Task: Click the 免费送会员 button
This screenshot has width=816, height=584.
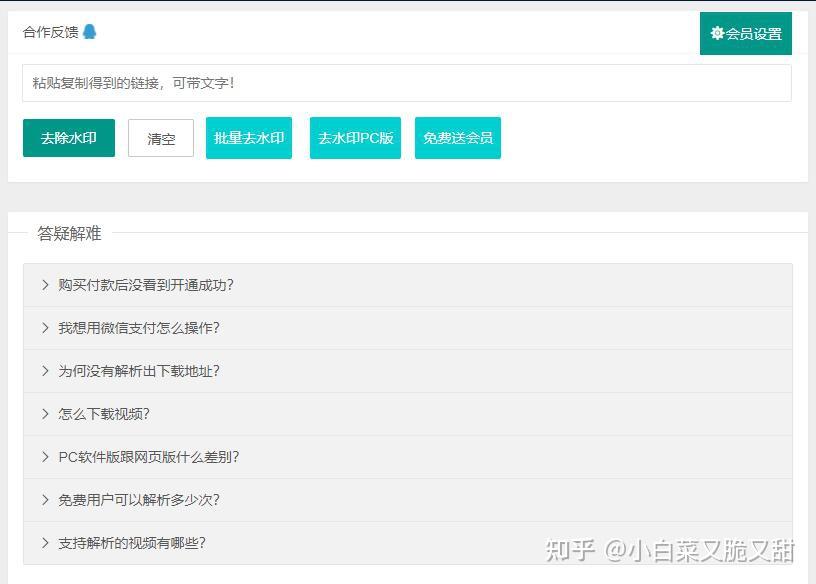Action: (x=458, y=138)
